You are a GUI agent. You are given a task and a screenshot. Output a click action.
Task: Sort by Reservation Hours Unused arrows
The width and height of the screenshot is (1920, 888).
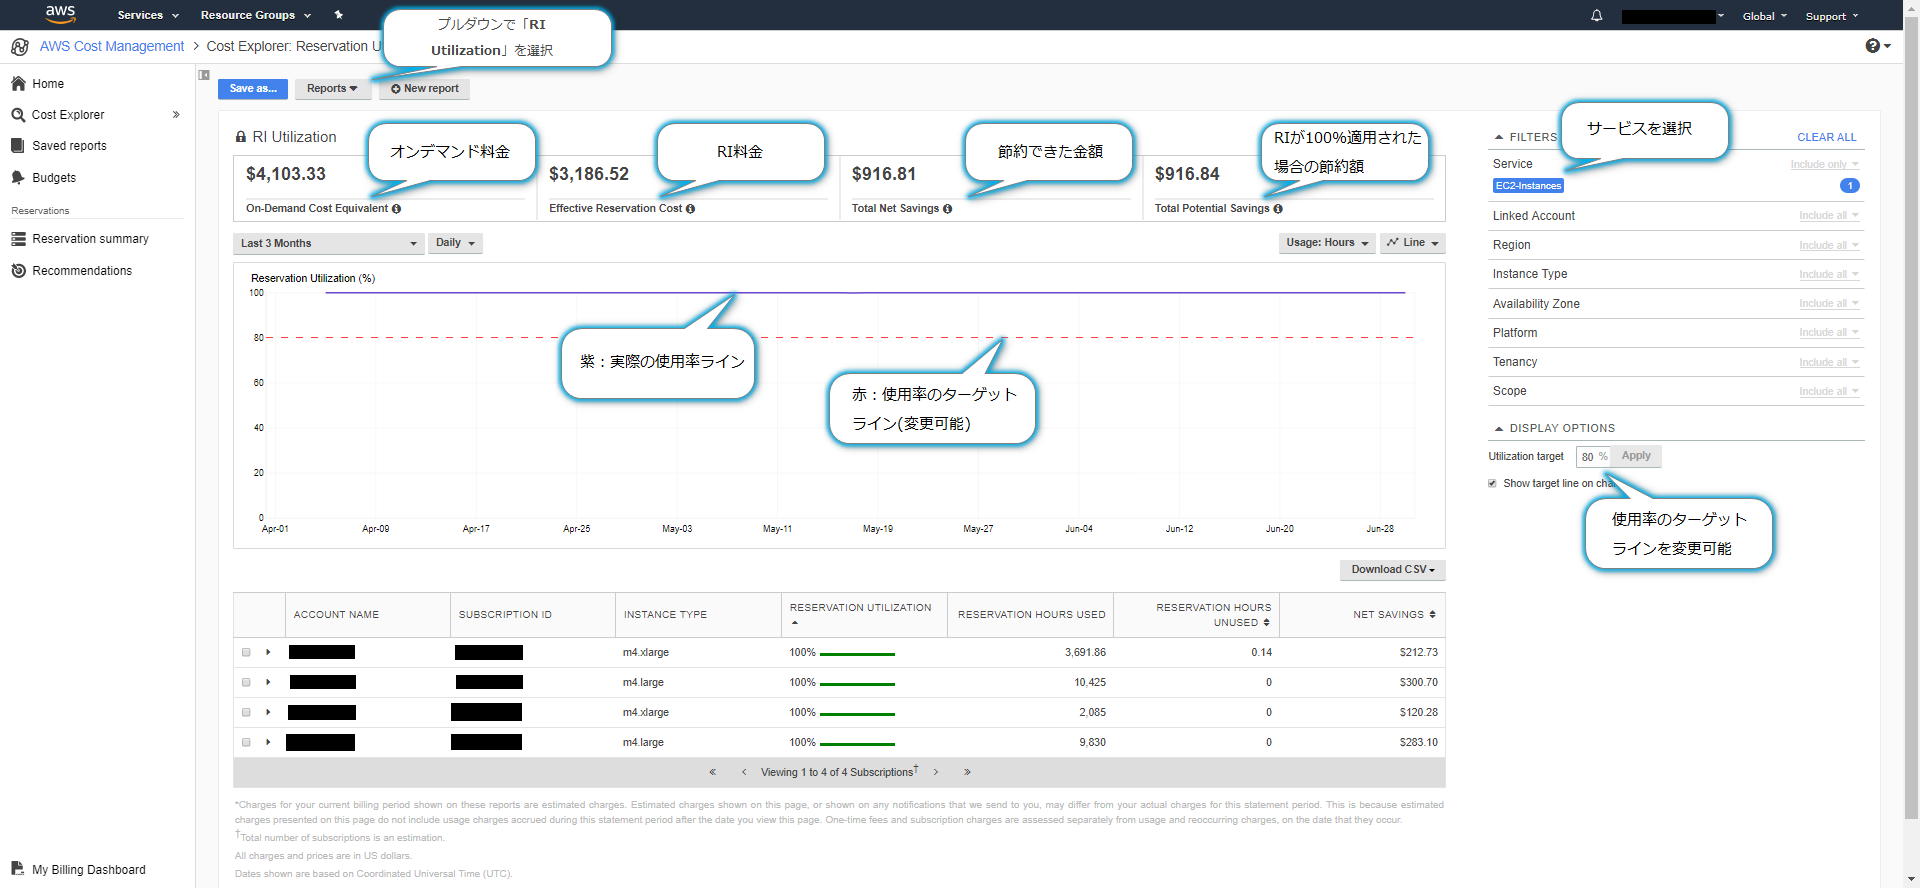tap(1267, 623)
